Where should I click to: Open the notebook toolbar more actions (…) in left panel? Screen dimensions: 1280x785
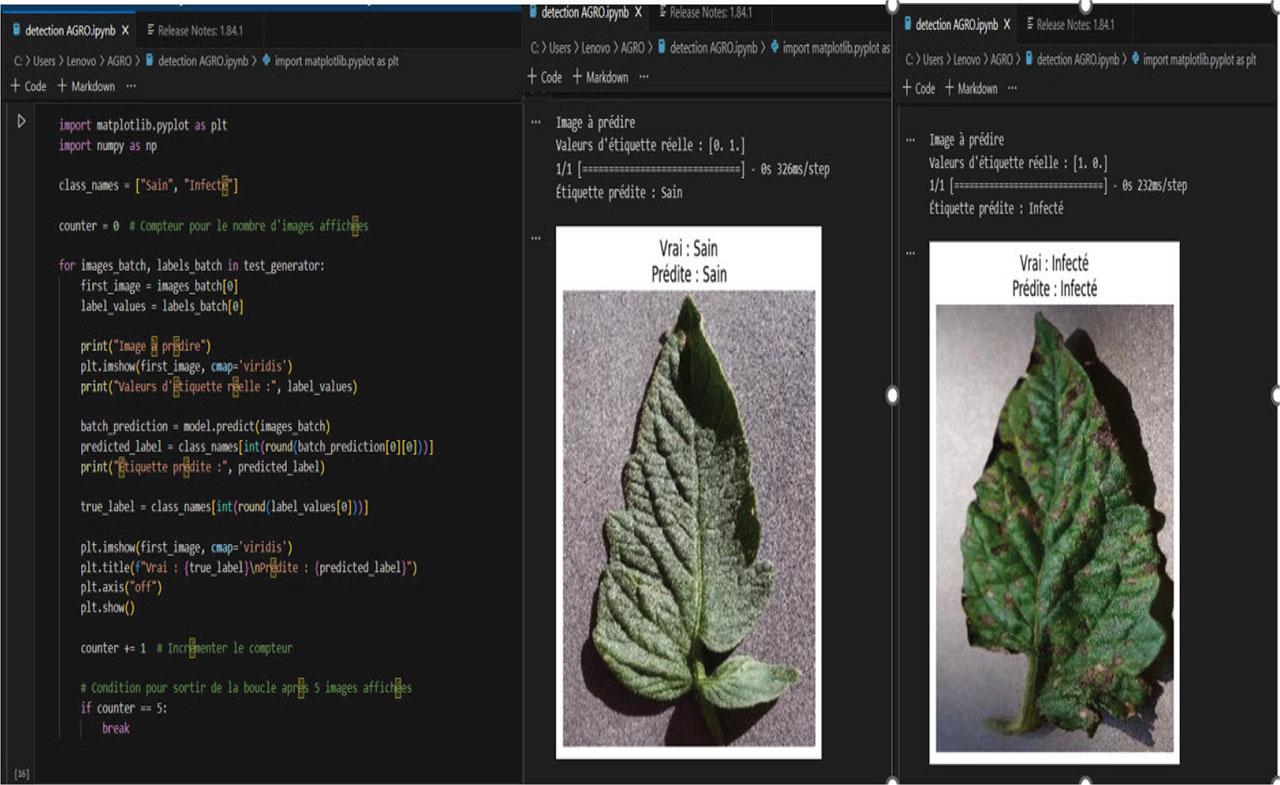[x=131, y=86]
